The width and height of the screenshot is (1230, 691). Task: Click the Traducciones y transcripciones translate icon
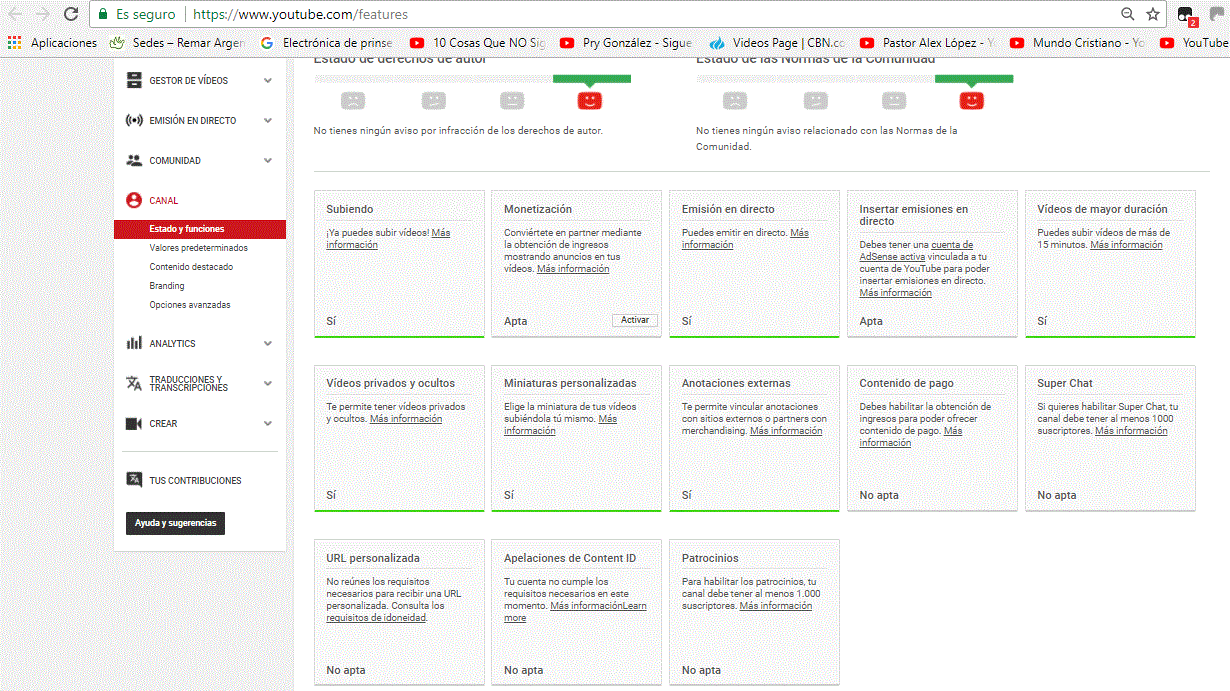[x=134, y=384]
